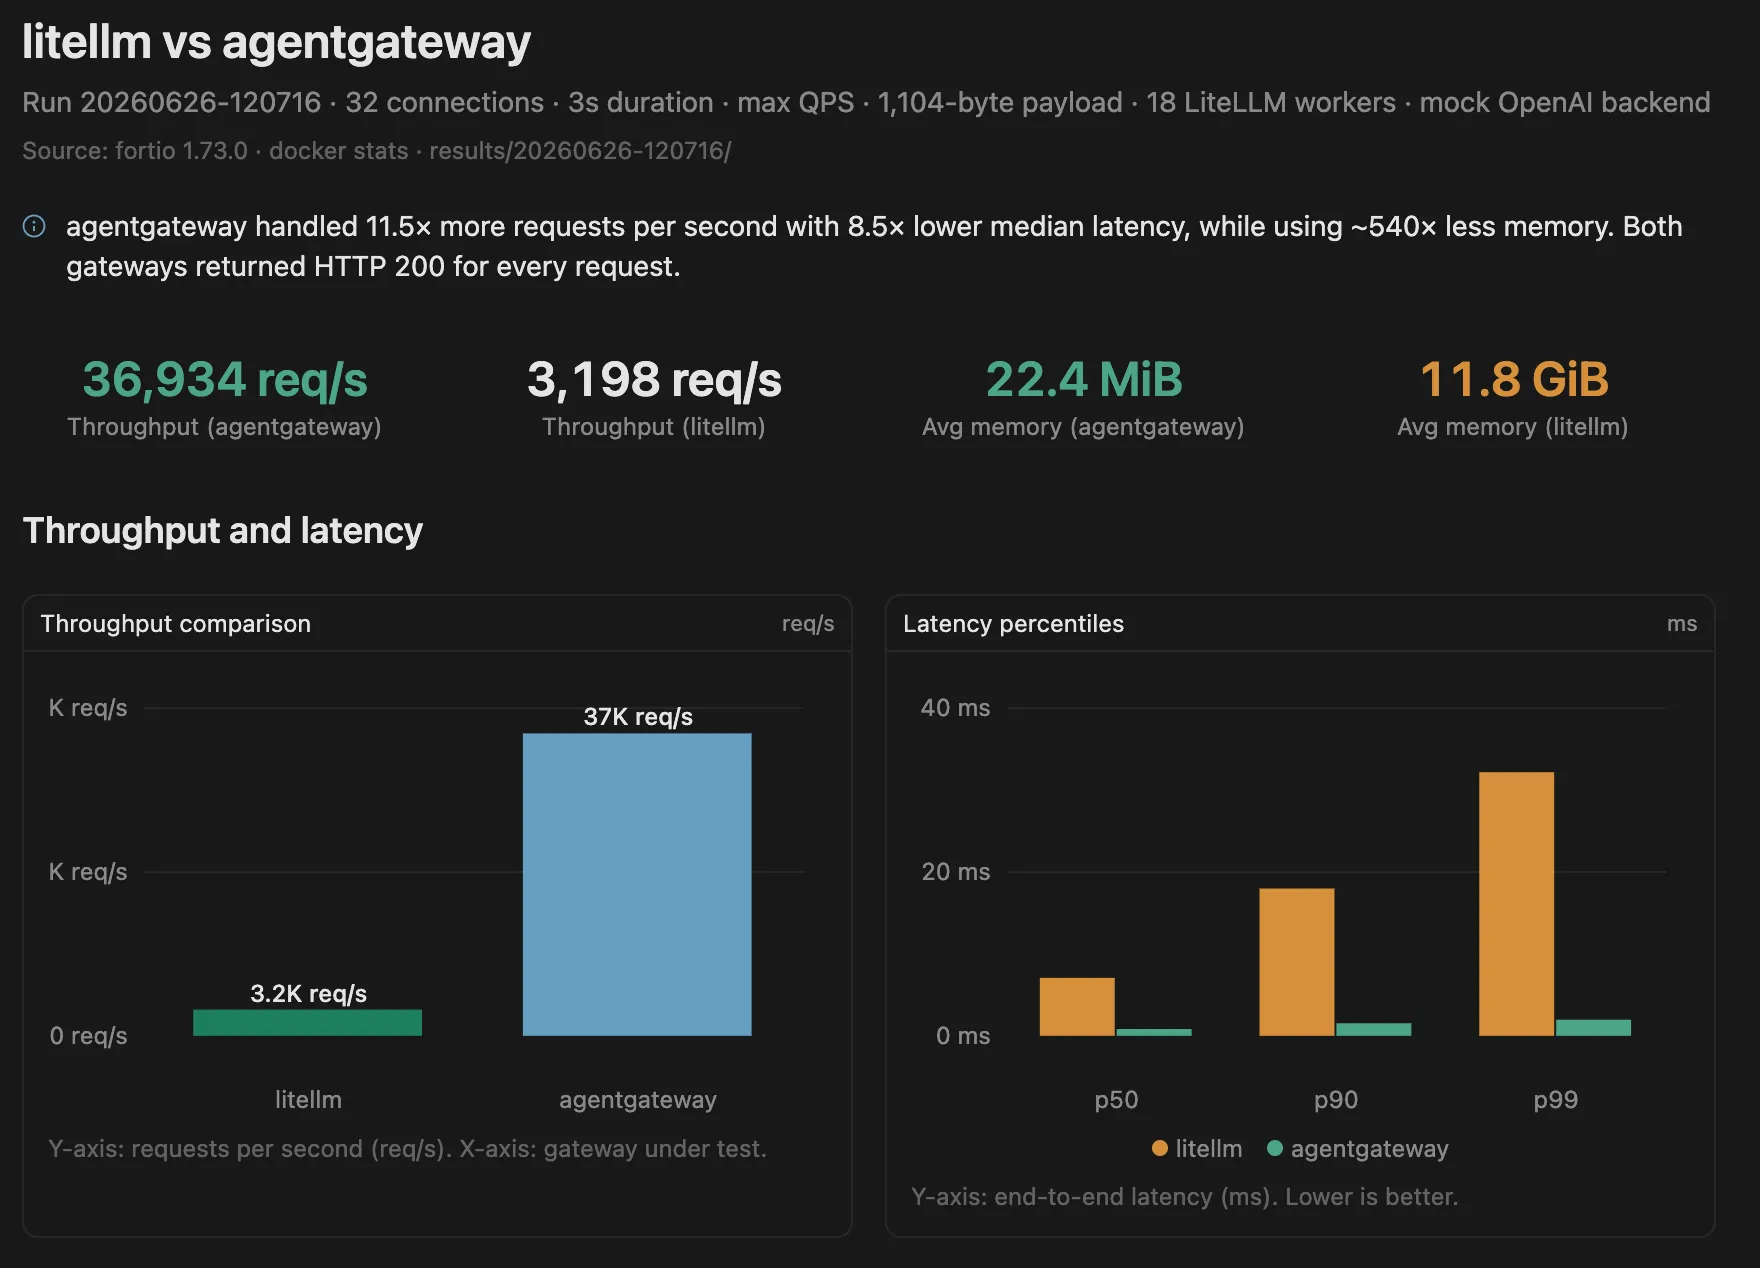This screenshot has height=1268, width=1760.
Task: Click the "litellm vs agentgateway" title
Action: (276, 42)
